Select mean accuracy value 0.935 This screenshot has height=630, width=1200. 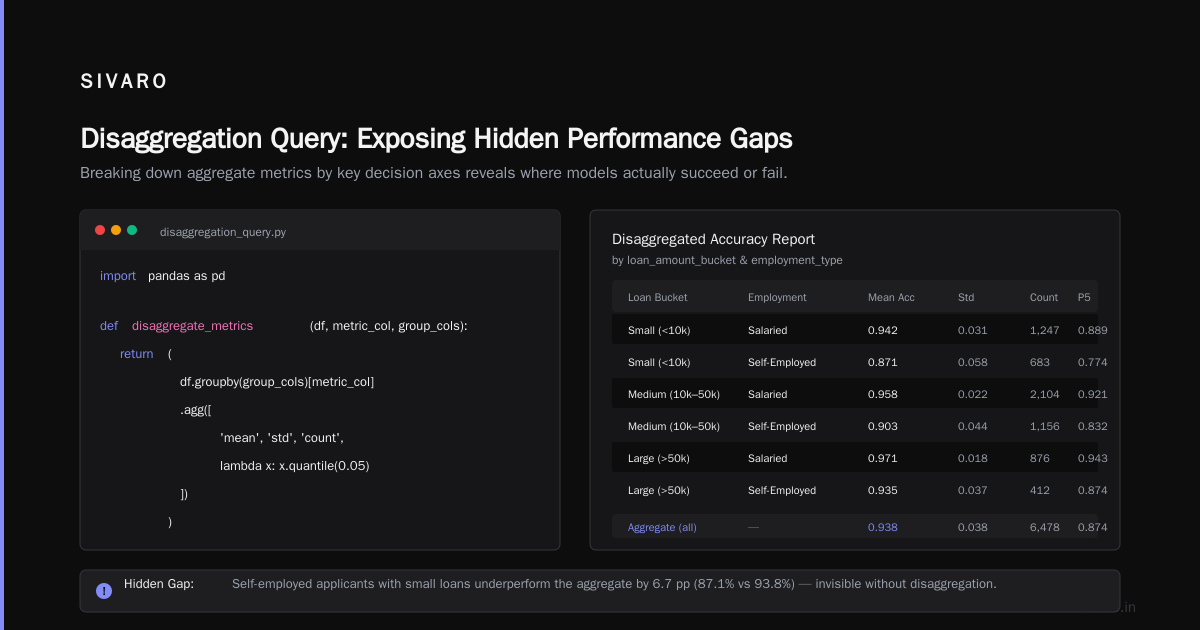883,490
